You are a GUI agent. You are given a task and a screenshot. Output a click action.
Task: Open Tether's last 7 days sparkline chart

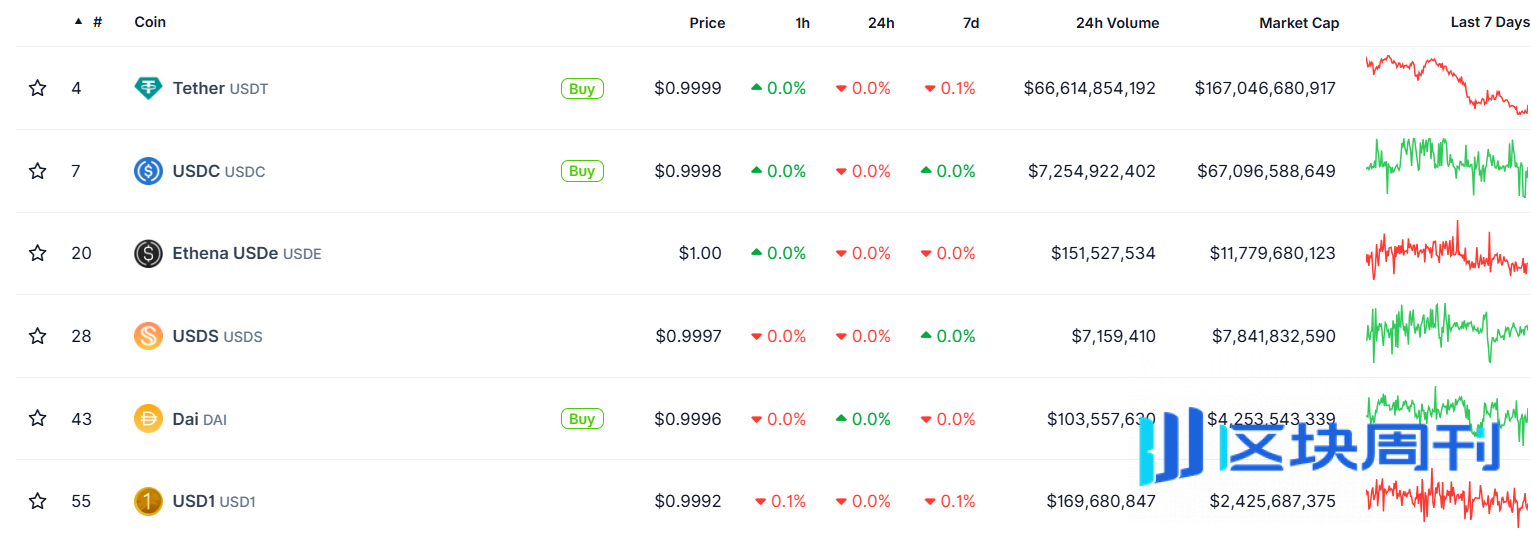pos(1446,85)
